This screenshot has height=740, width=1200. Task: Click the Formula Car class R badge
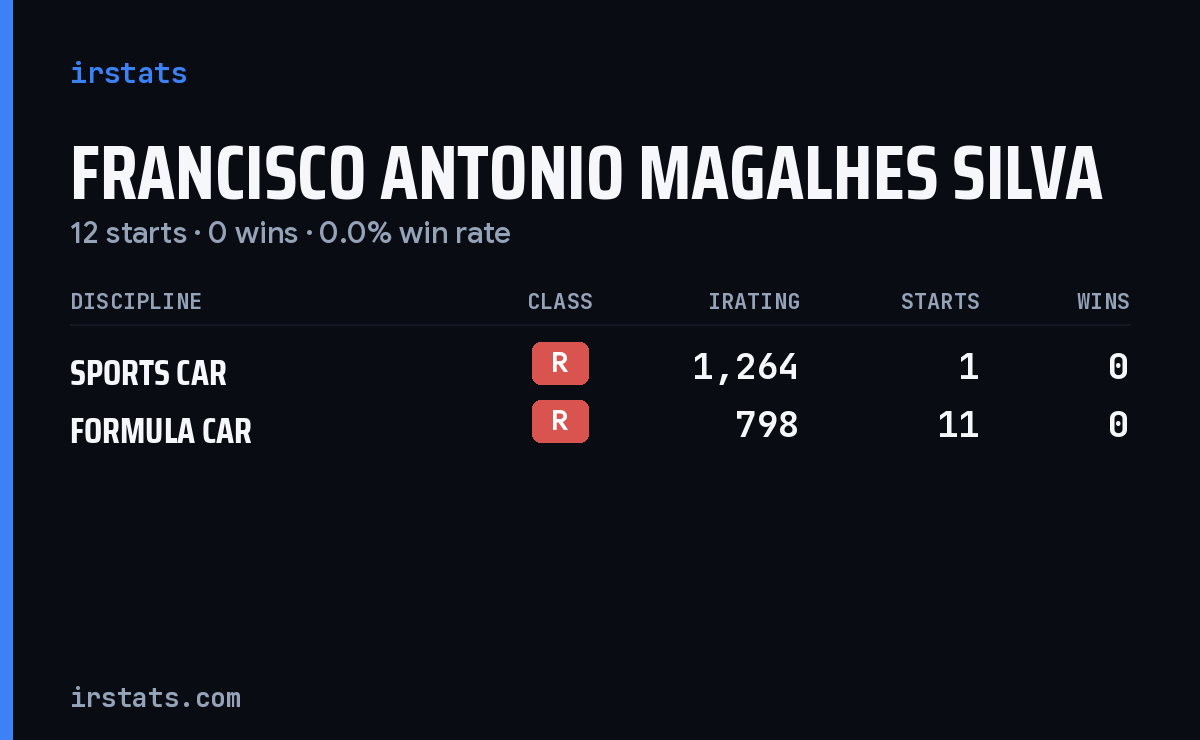560,421
